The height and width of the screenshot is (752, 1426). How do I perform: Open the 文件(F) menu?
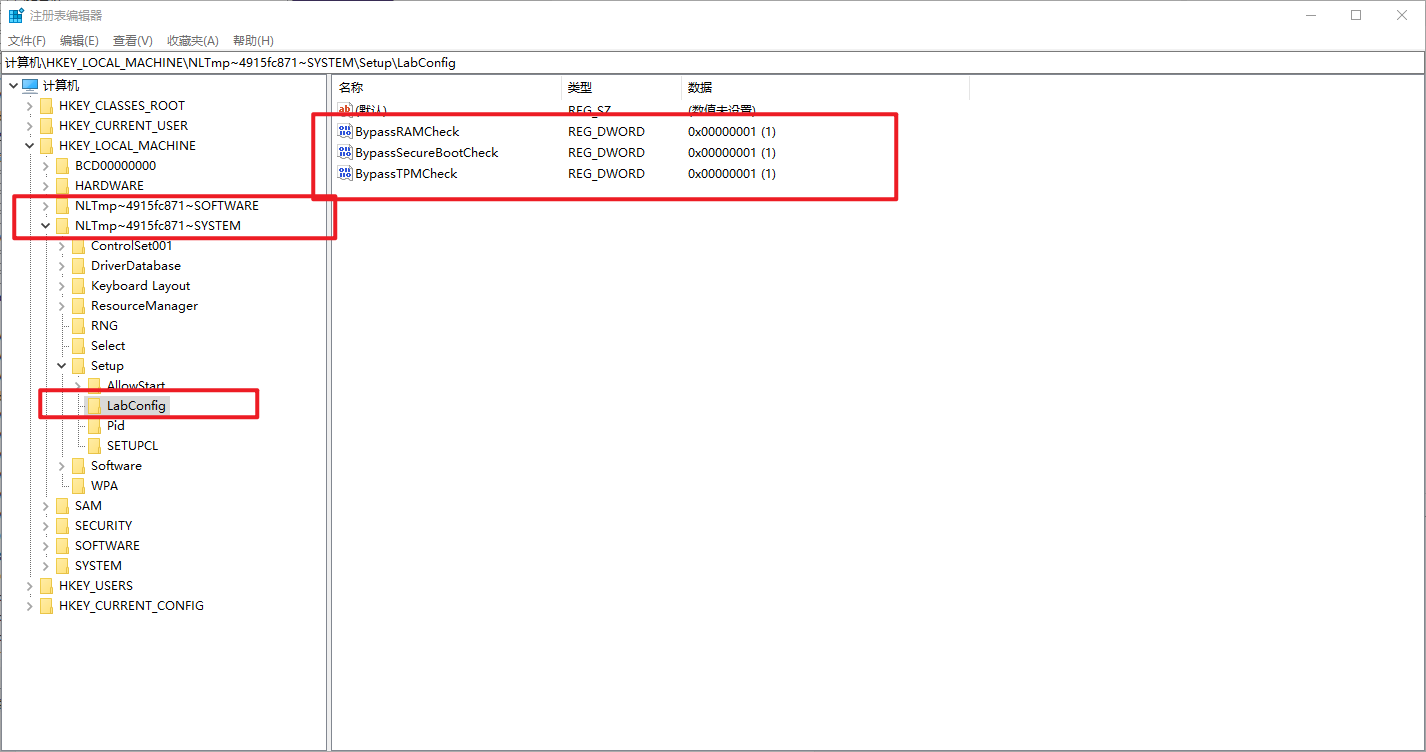(27, 41)
